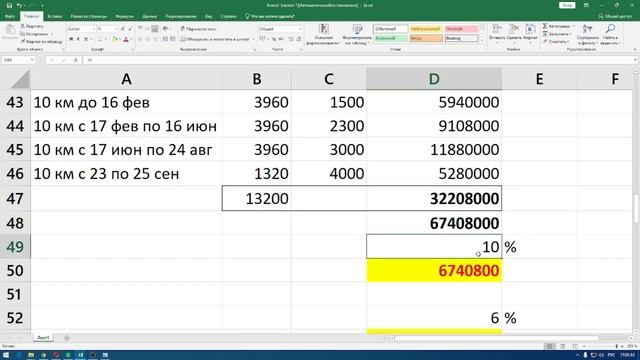Image resolution: width=640 pixels, height=360 pixels.
Task: Click the cell containing 32208000
Action: point(434,198)
